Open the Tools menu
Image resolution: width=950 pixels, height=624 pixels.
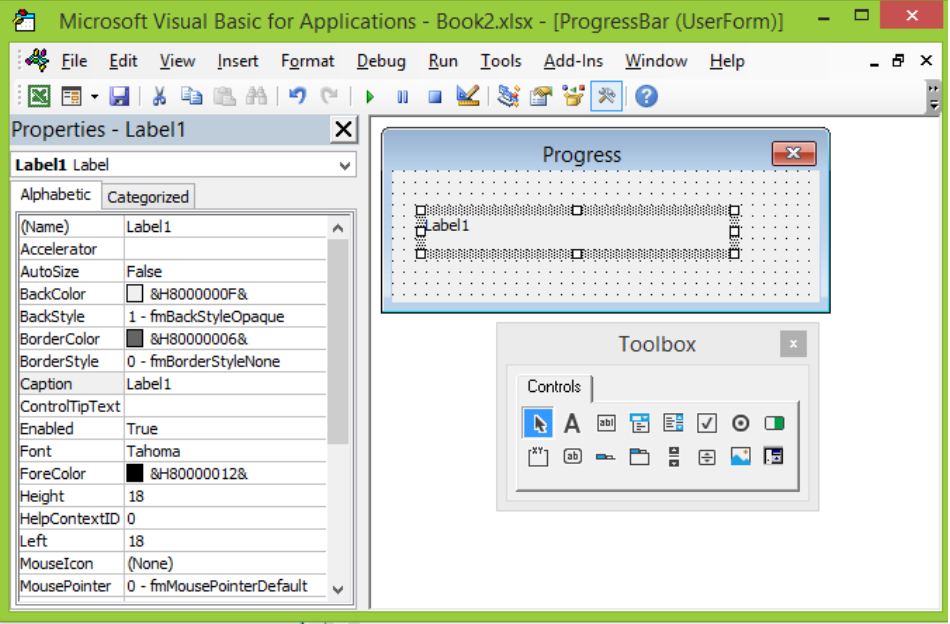pyautogui.click(x=501, y=61)
